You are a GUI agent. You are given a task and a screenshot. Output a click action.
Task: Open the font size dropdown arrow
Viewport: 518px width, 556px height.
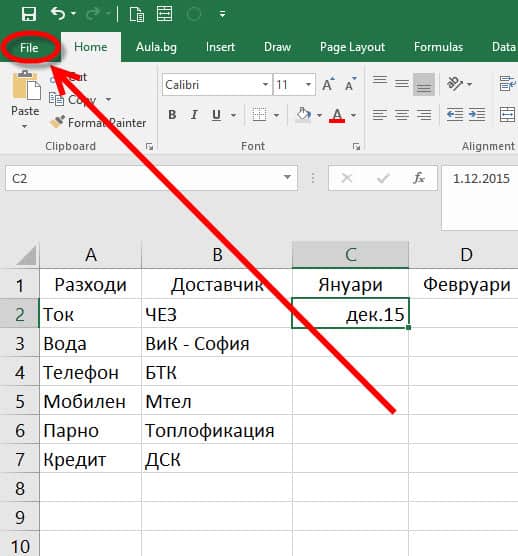pyautogui.click(x=308, y=84)
